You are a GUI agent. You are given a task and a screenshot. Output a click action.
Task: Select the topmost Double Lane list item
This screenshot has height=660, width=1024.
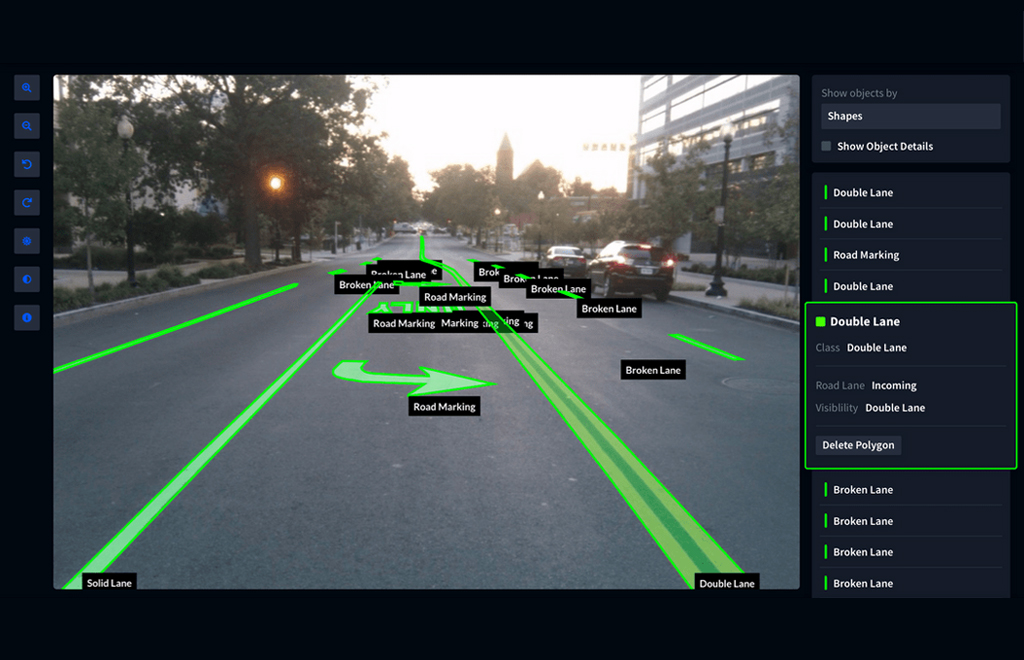tap(863, 193)
